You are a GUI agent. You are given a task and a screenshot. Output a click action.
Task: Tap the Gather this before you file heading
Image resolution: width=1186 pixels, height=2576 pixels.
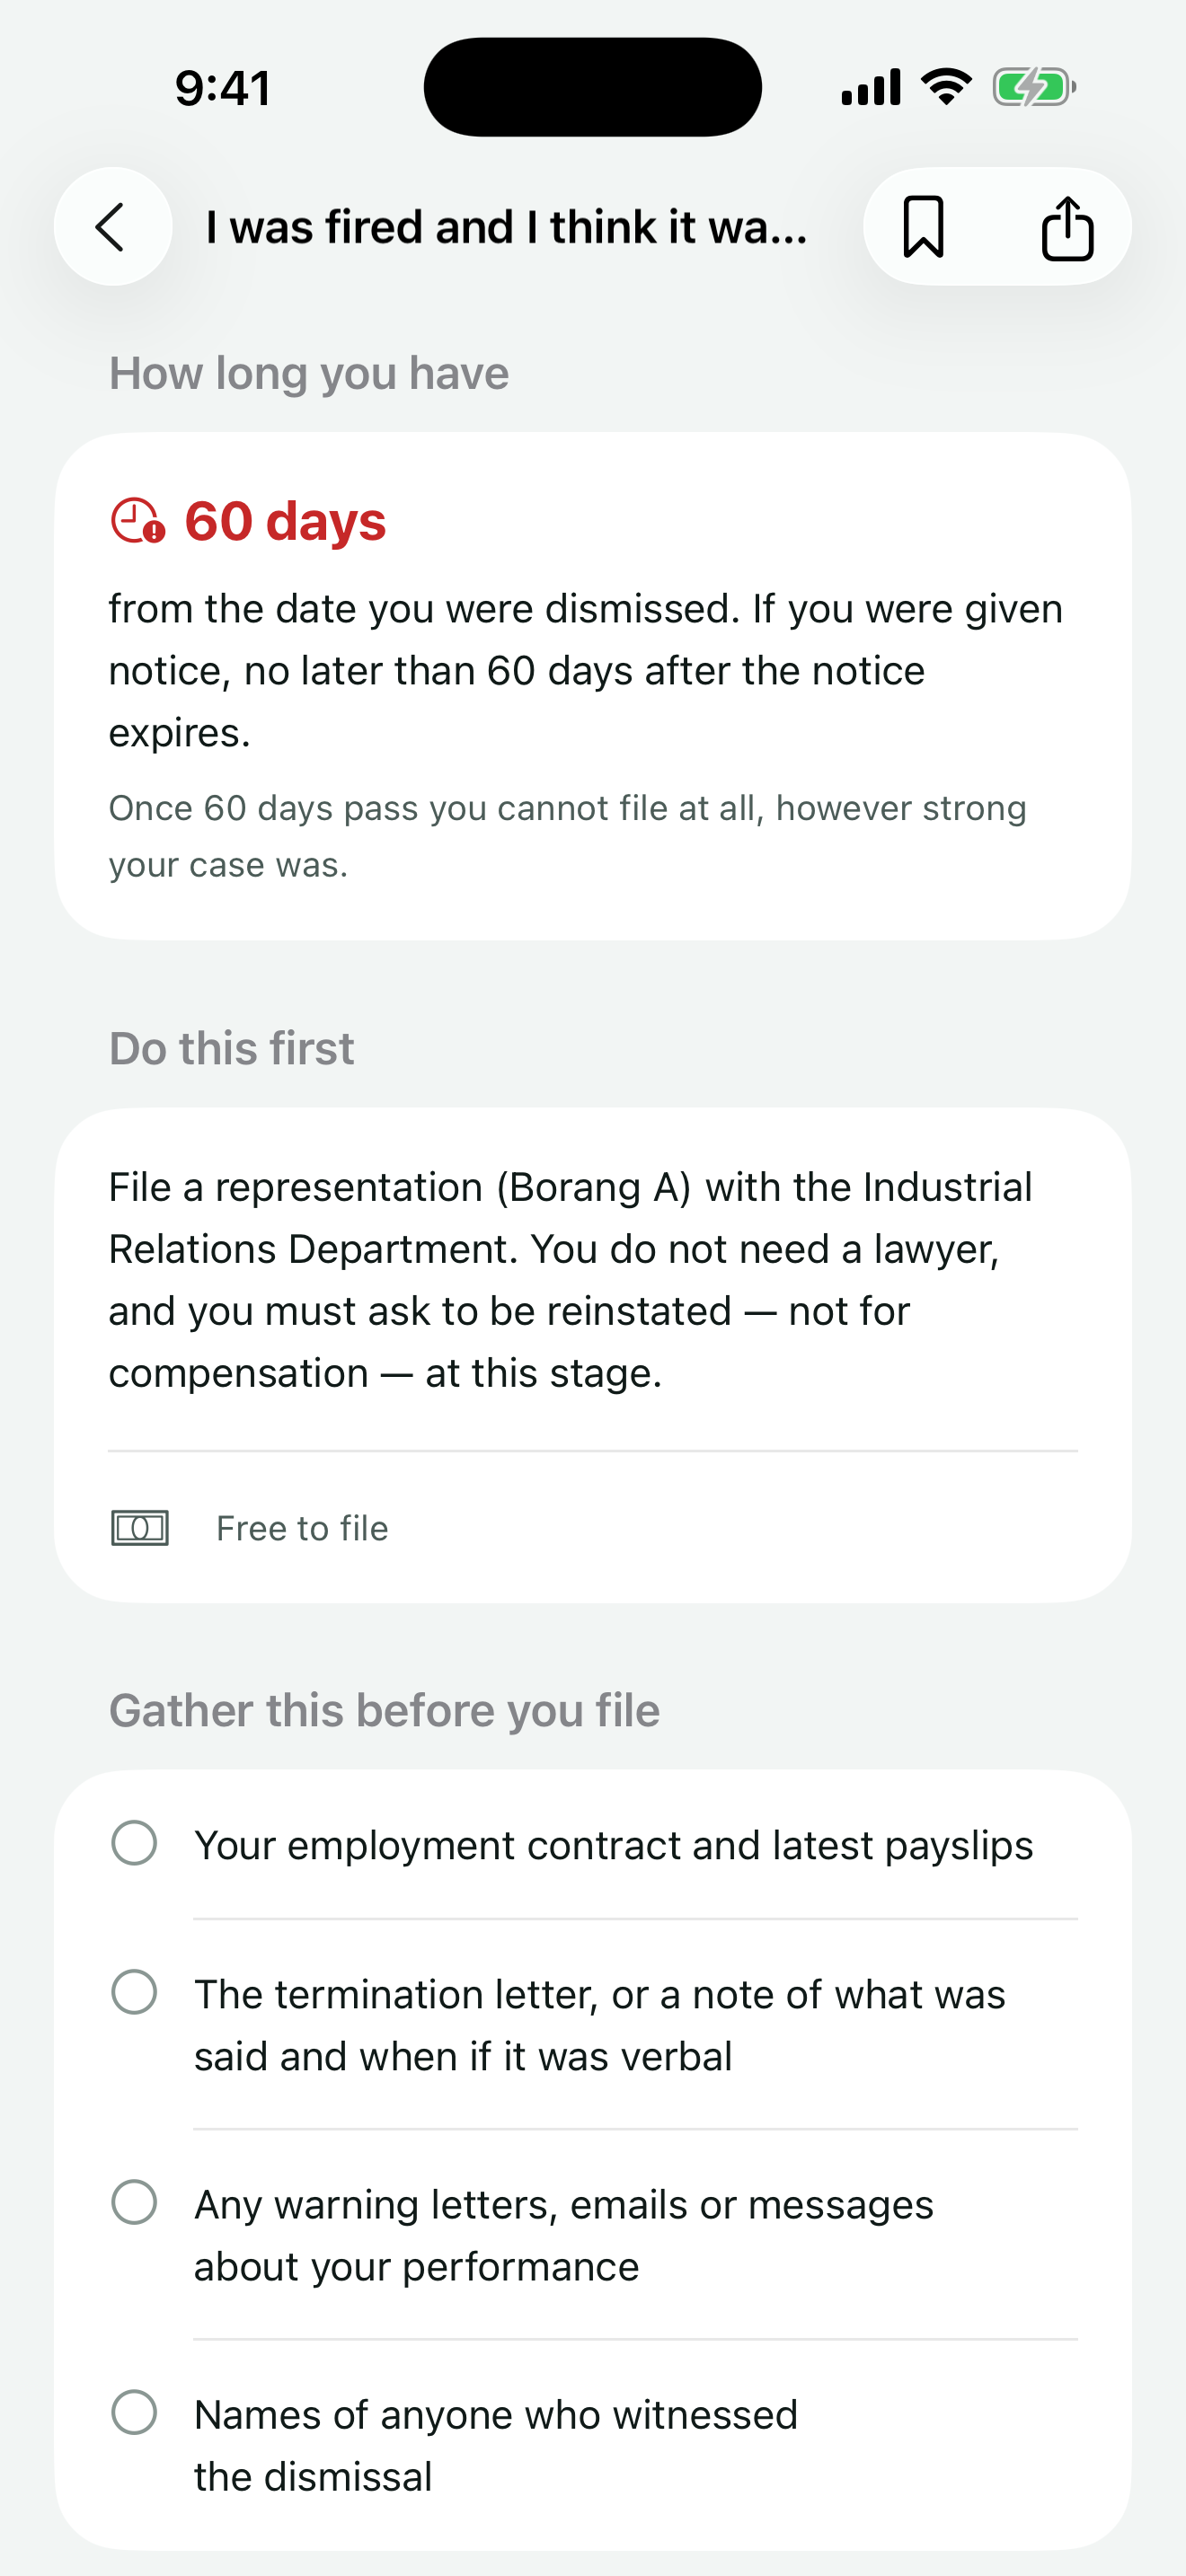[384, 1711]
